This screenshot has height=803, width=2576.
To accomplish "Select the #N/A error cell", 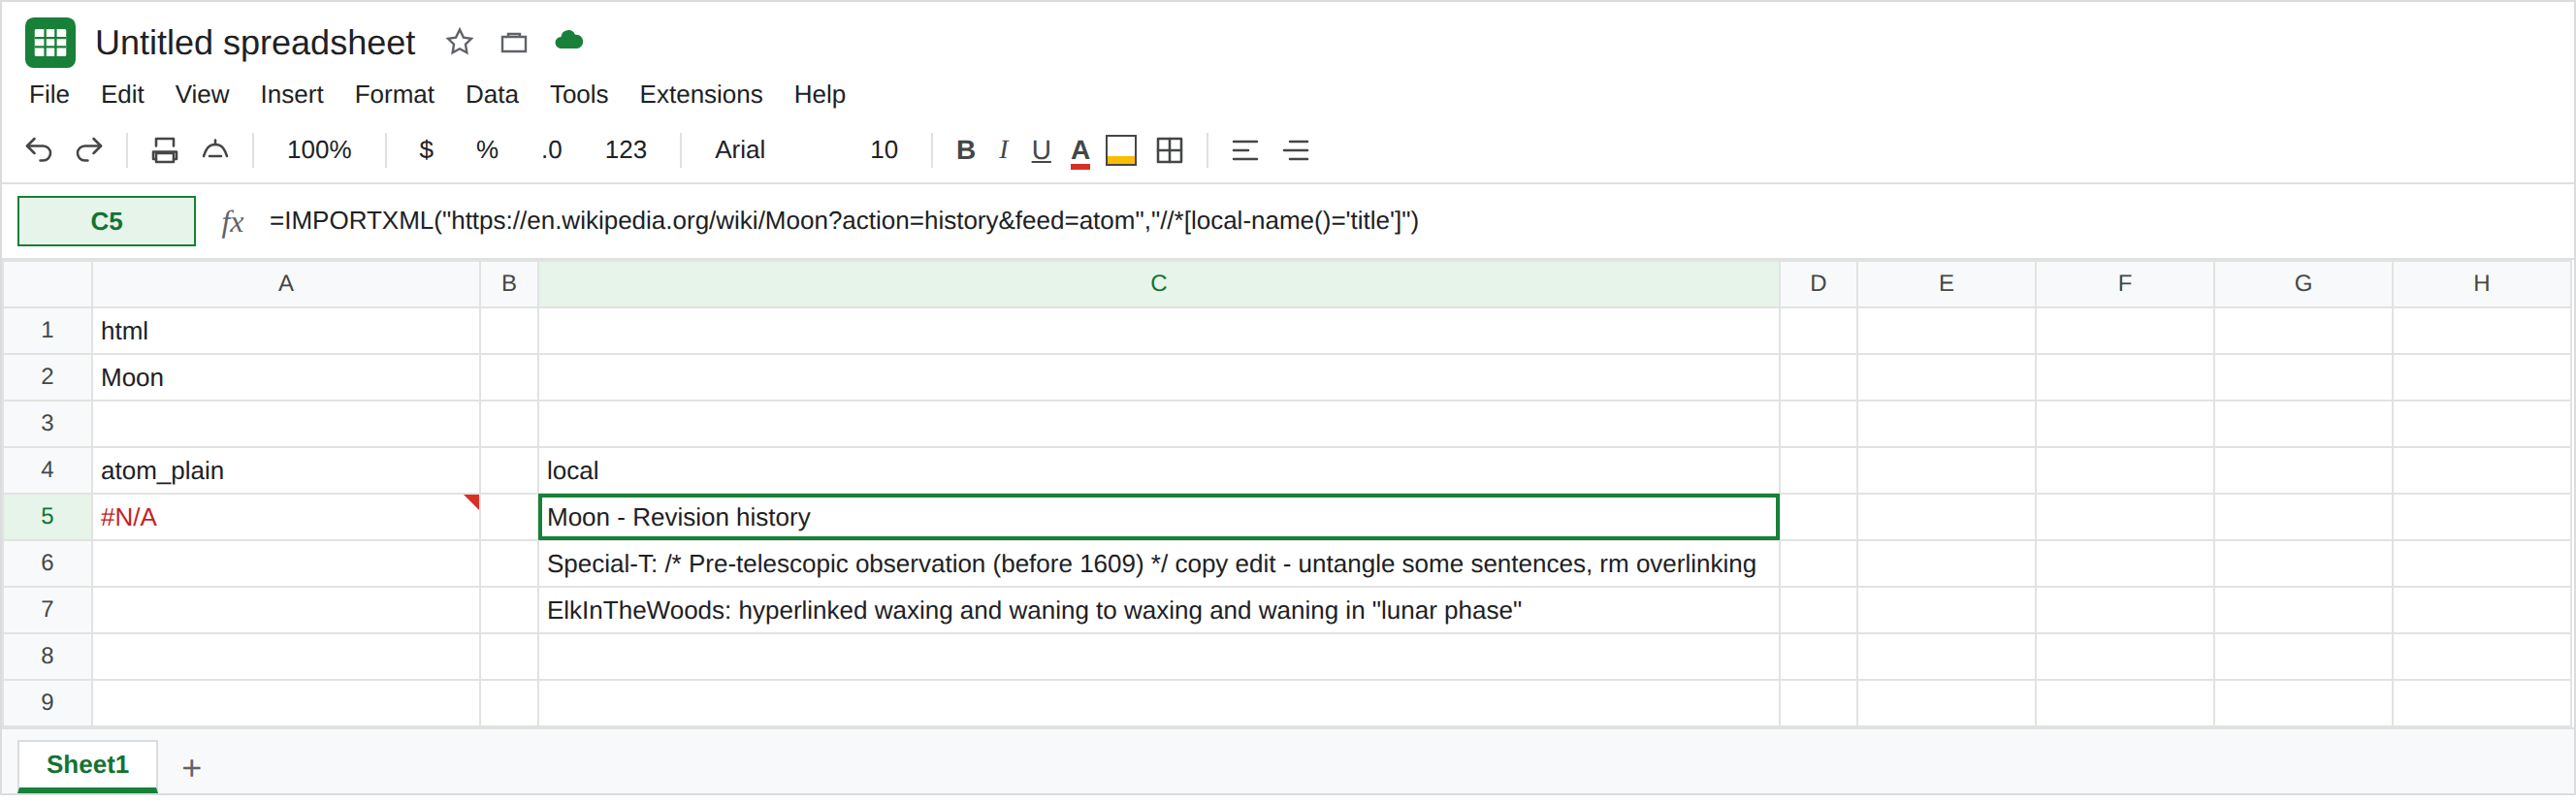I will pyautogui.click(x=286, y=517).
